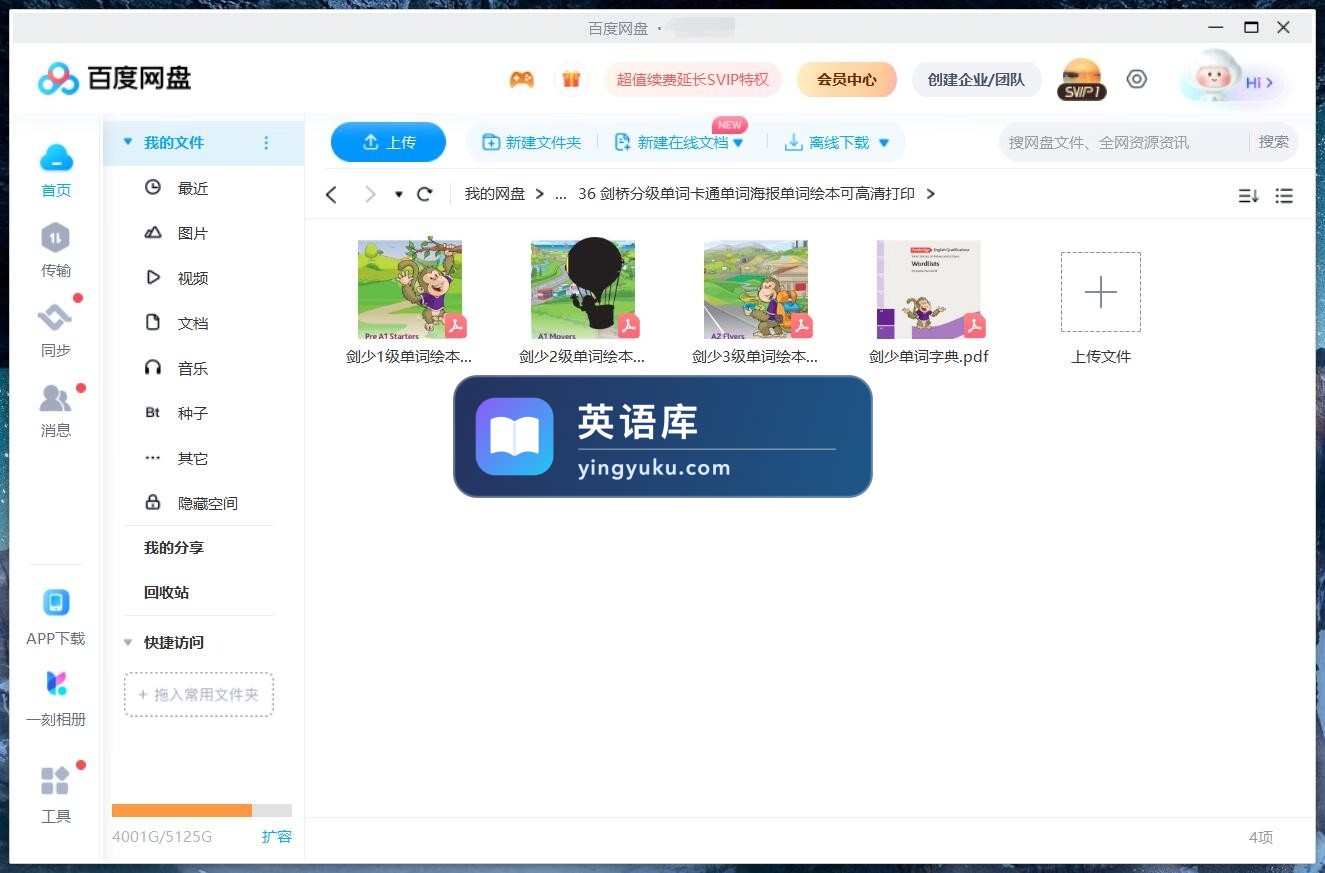Select 剑少1级单词绘本 PDF thumbnail

pyautogui.click(x=410, y=289)
